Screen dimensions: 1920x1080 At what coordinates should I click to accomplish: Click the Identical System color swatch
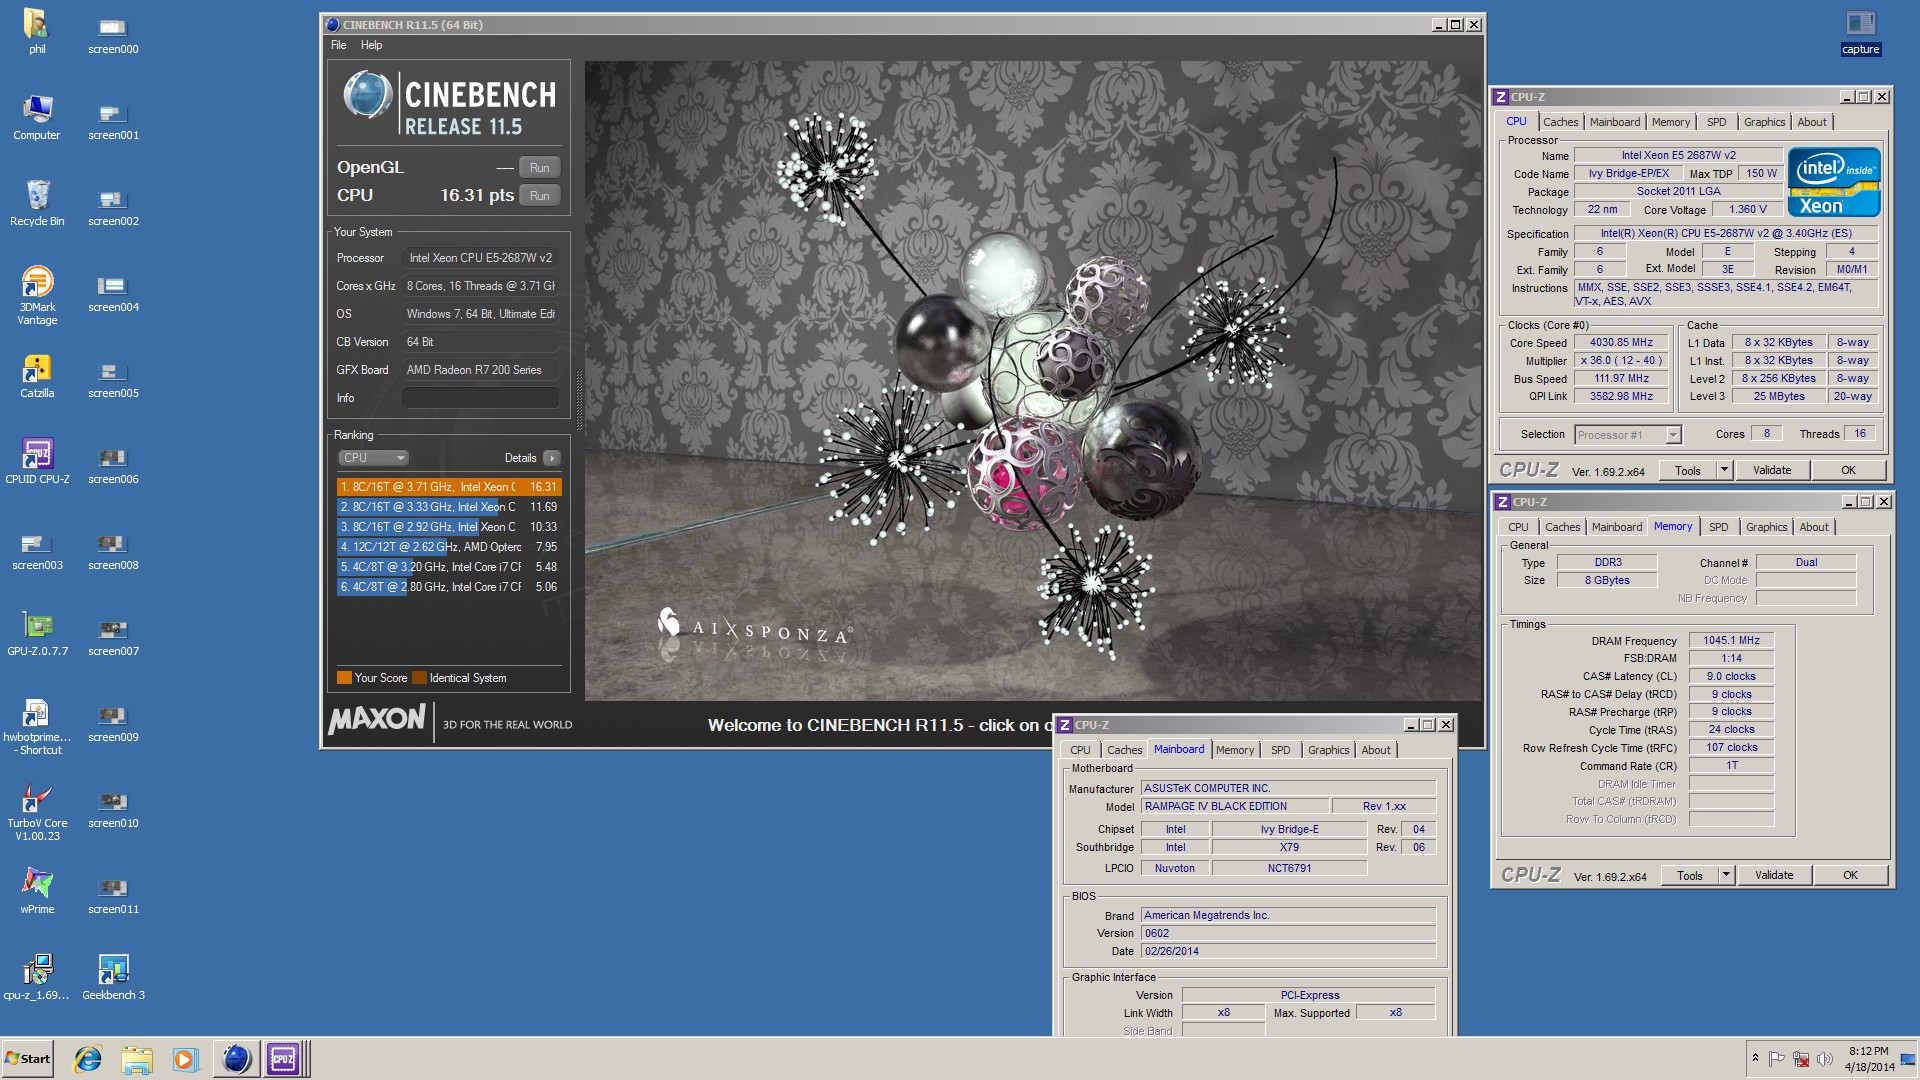tap(419, 678)
